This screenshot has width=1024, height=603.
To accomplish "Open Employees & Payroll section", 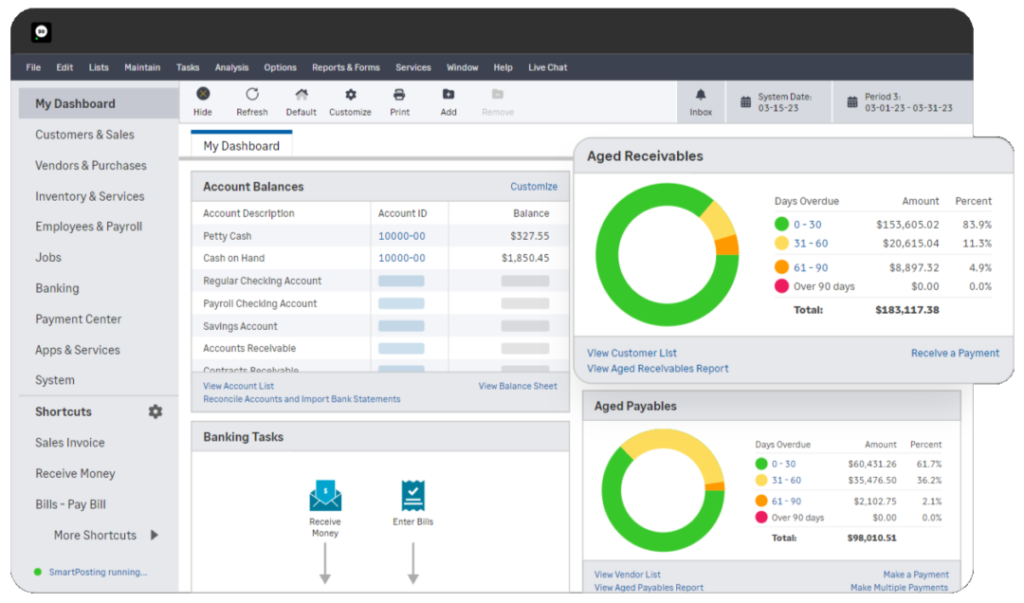I will [x=89, y=227].
